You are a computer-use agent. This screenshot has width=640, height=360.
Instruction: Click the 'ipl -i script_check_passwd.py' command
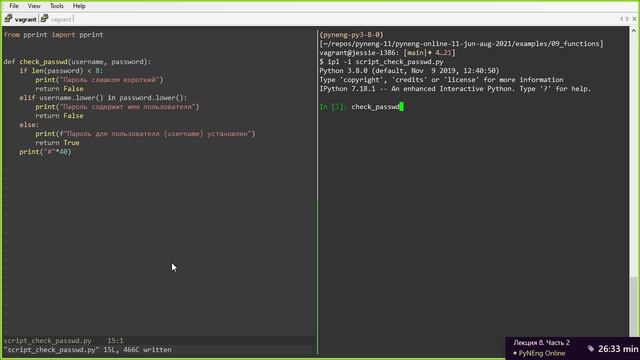(386, 62)
